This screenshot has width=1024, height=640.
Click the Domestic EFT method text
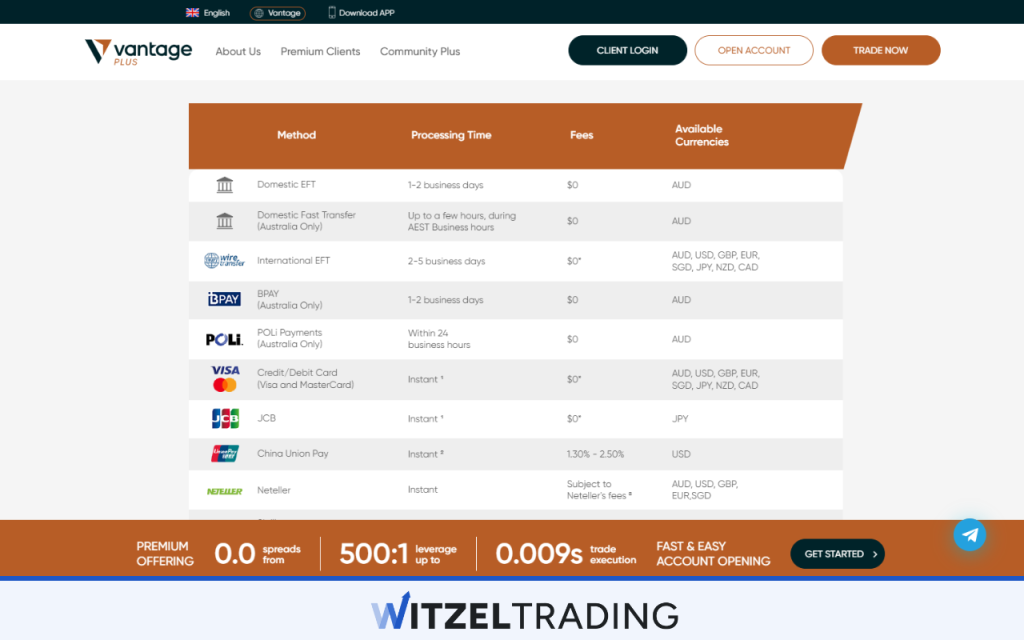(x=286, y=185)
